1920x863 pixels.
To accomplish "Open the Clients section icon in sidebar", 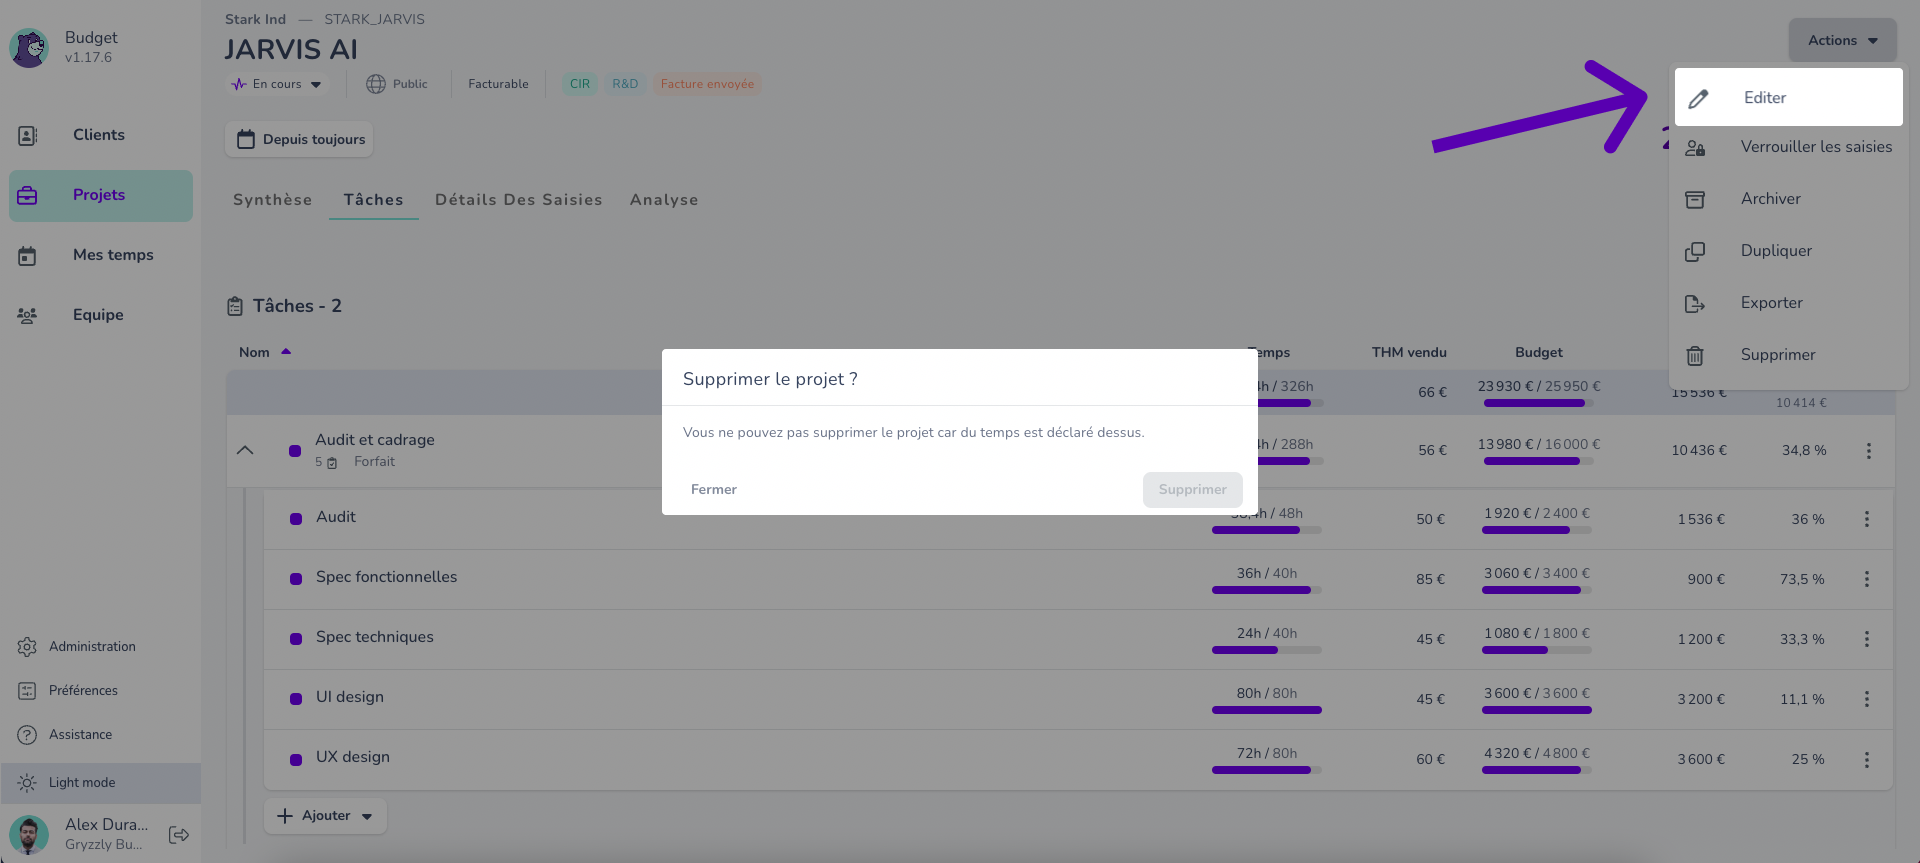I will tap(28, 135).
